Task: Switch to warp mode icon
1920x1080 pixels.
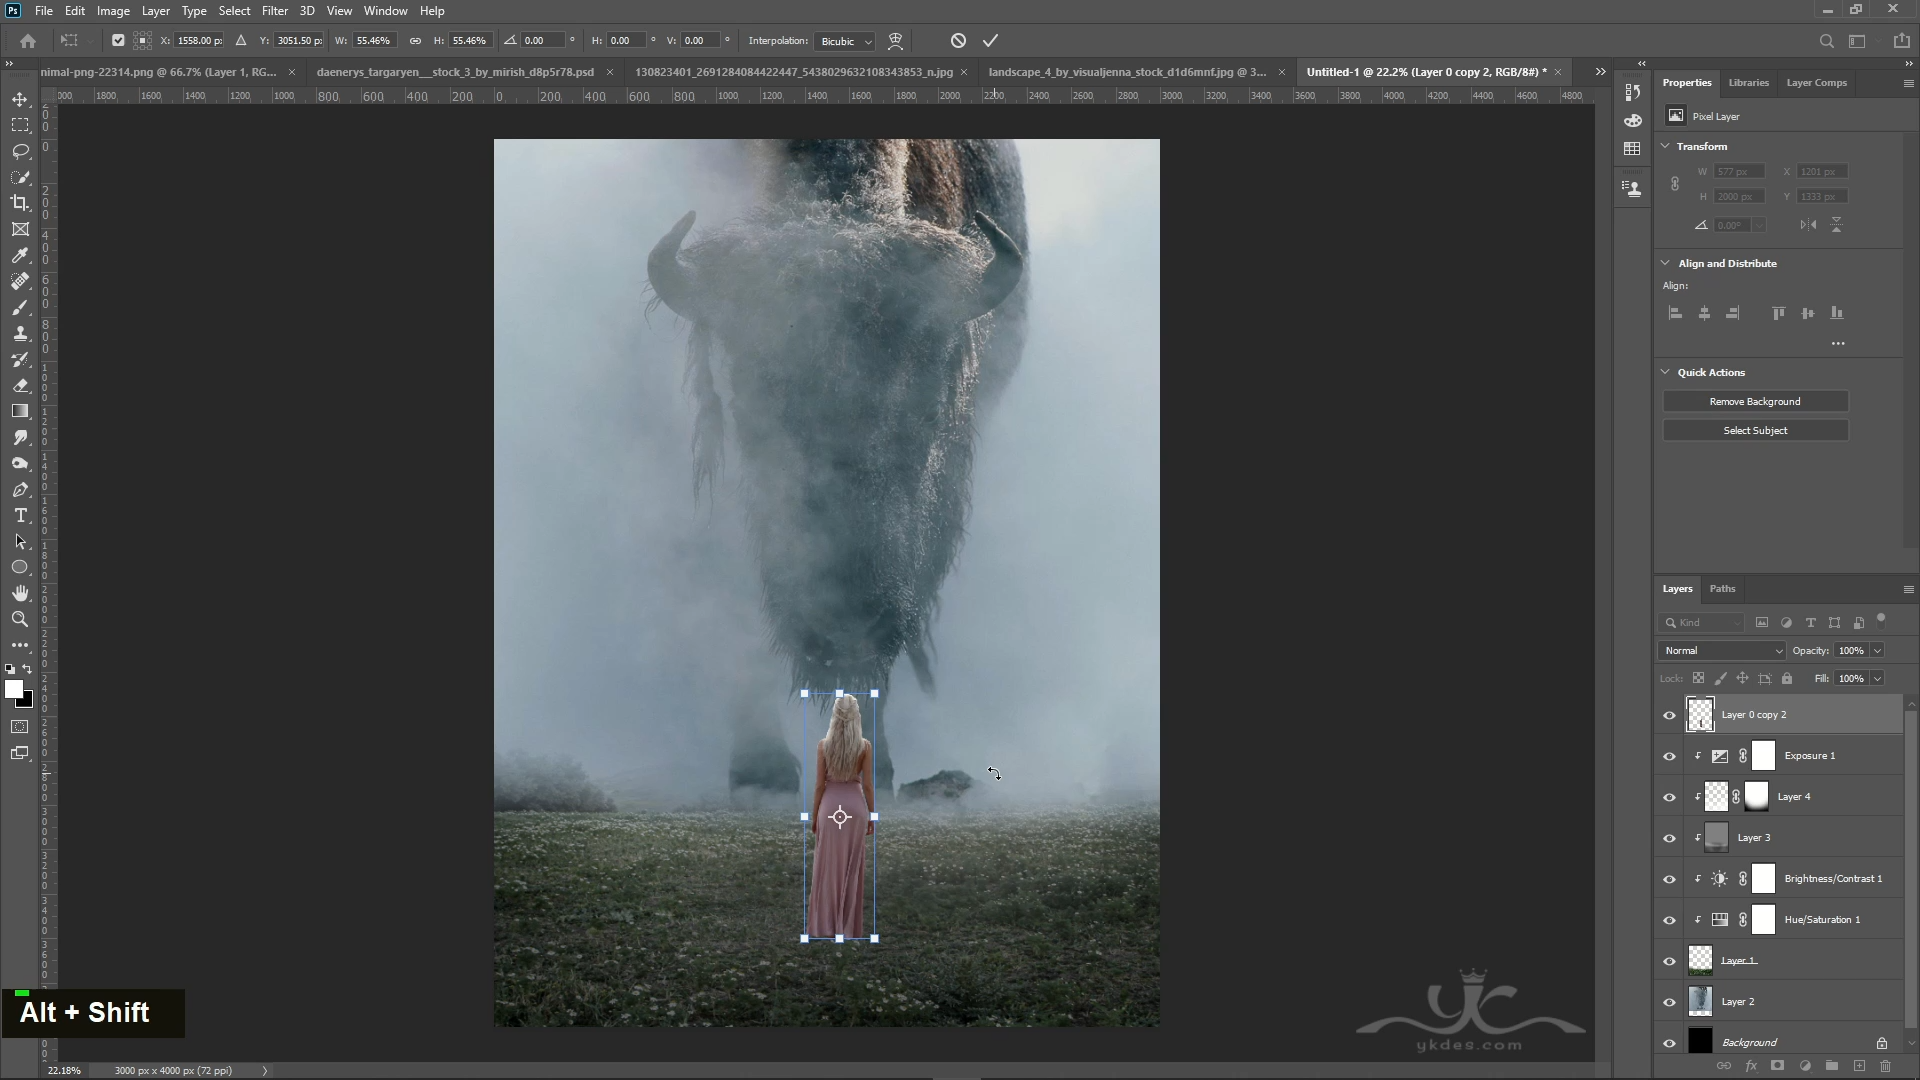Action: pos(895,41)
